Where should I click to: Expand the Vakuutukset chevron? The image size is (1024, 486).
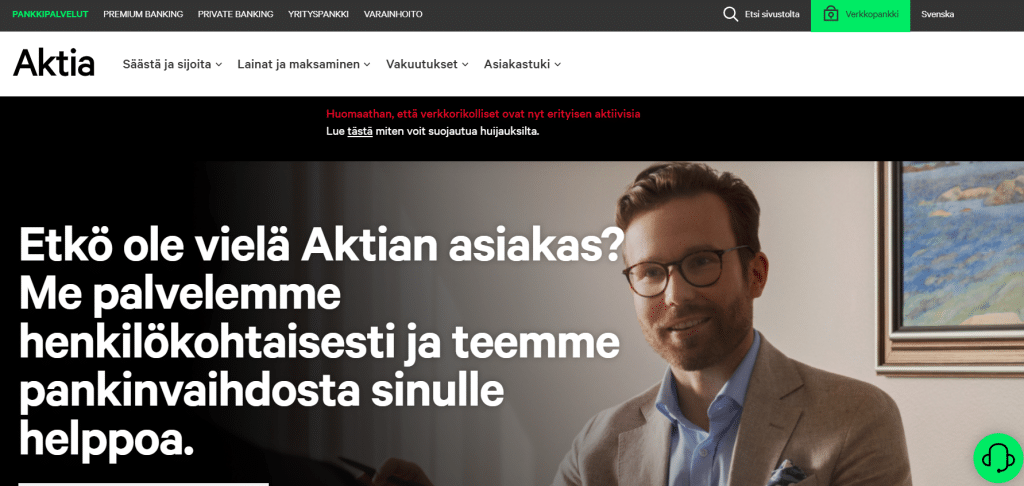pos(465,64)
